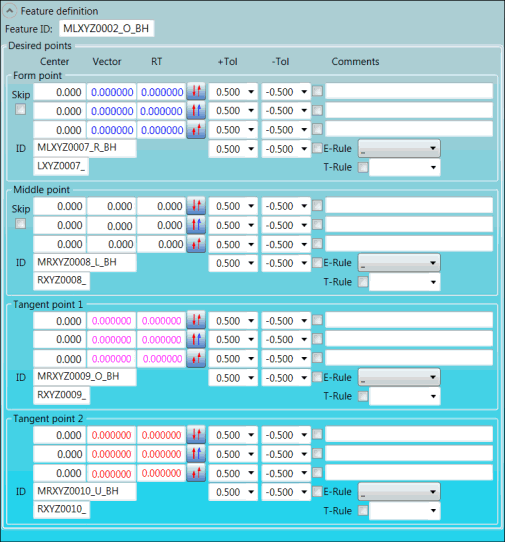Open +Tol dropdown in Form point first row
Viewport: 505px width, 542px height.
[x=233, y=92]
